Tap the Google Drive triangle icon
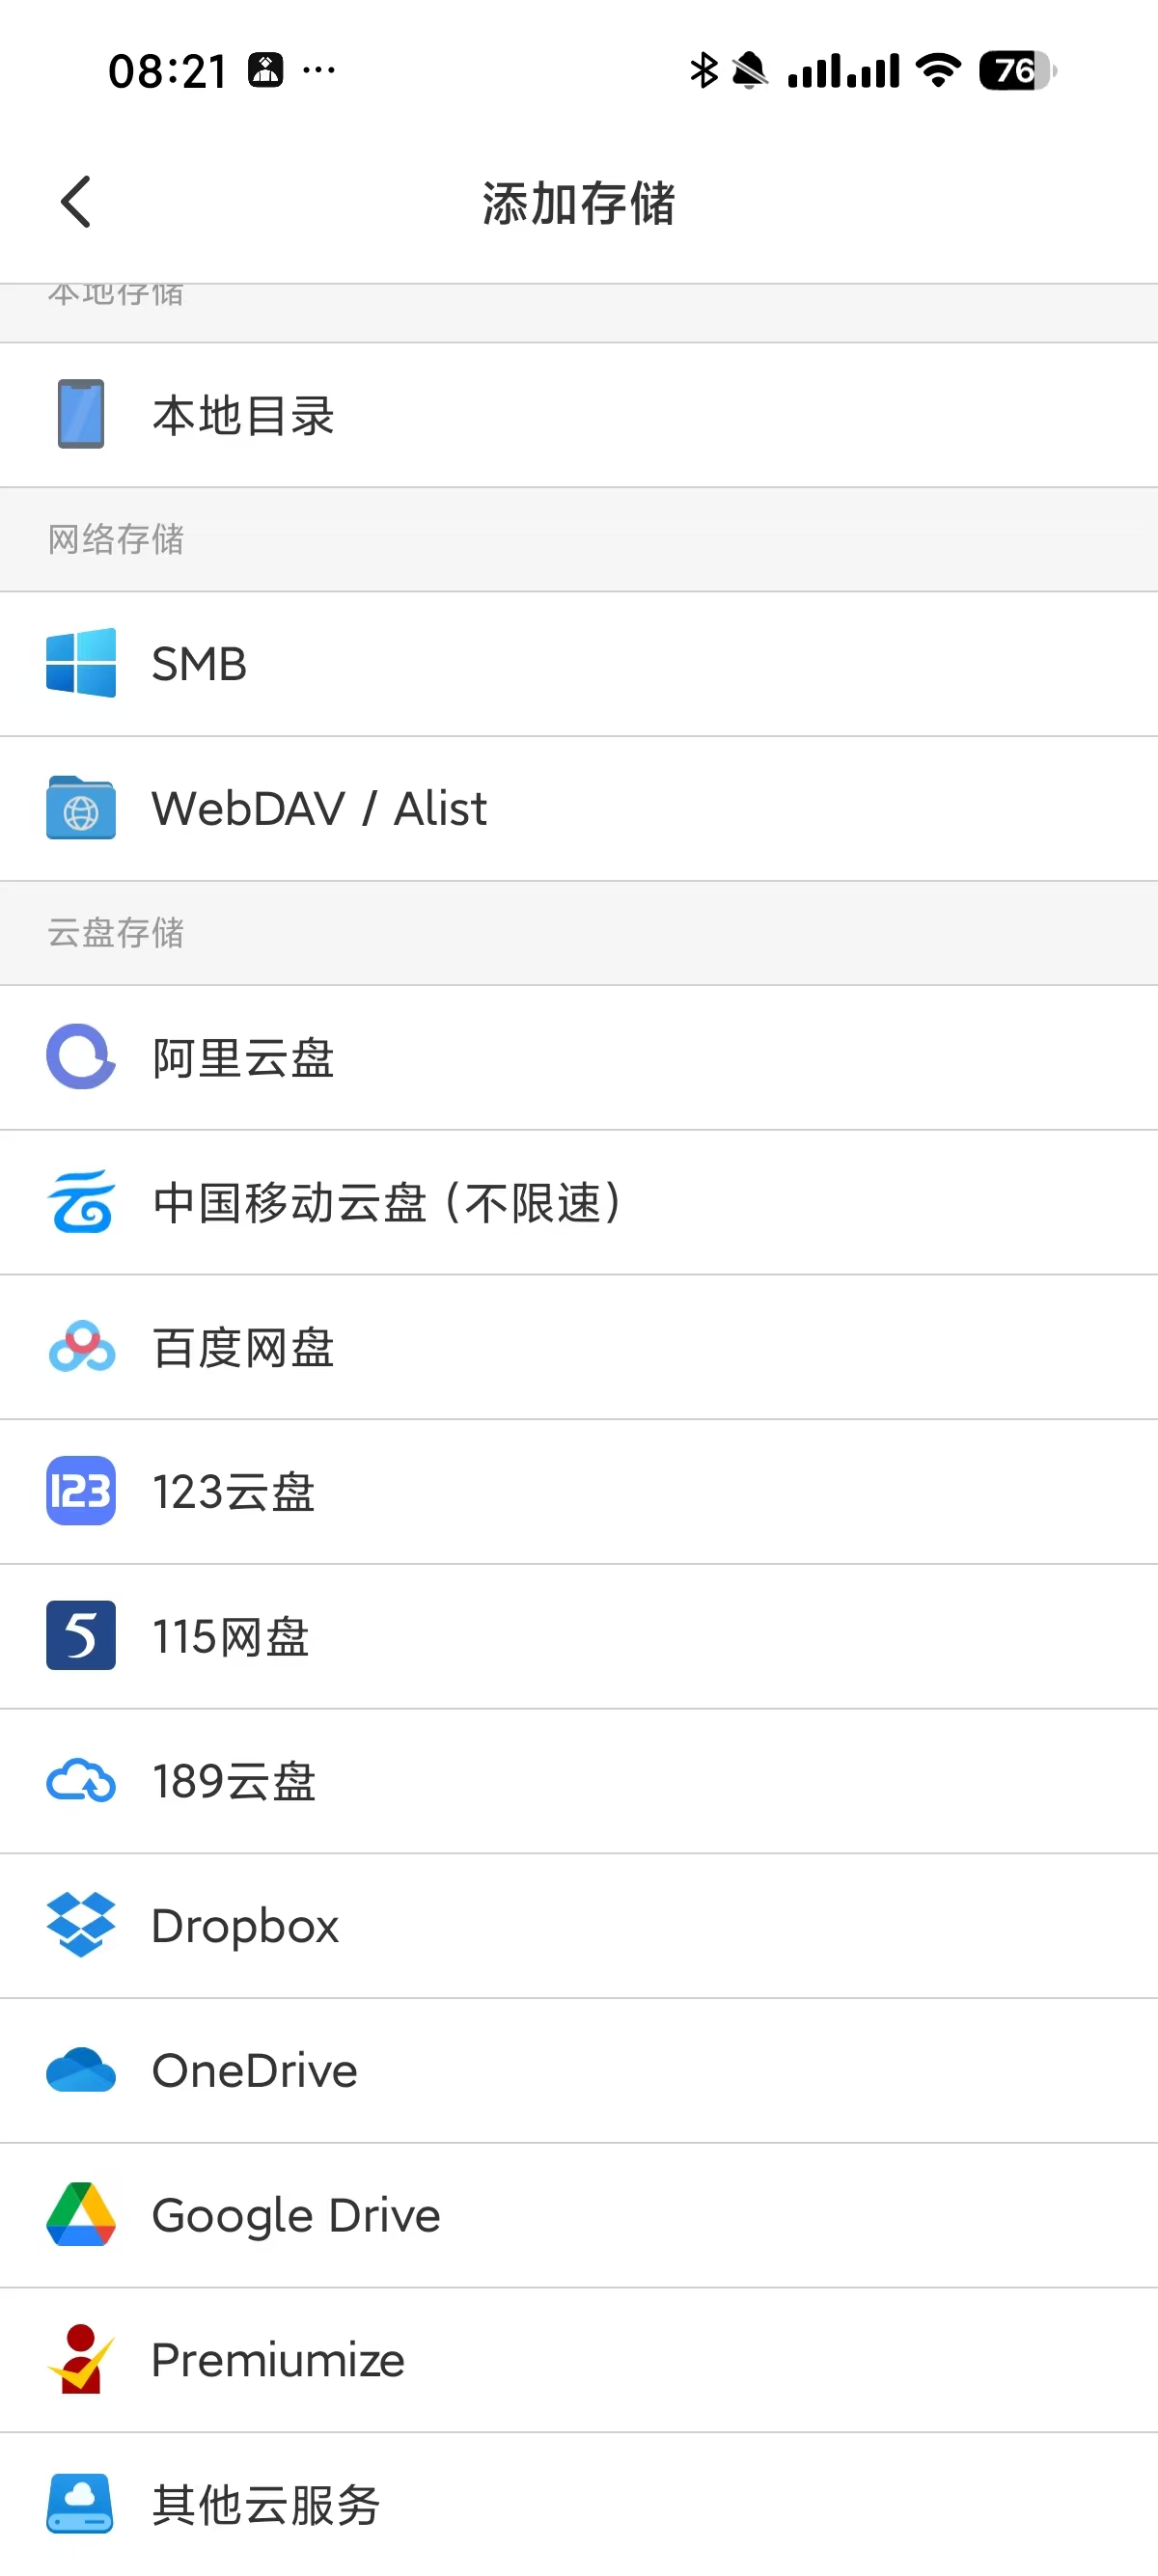This screenshot has width=1158, height=2576. click(81, 2214)
